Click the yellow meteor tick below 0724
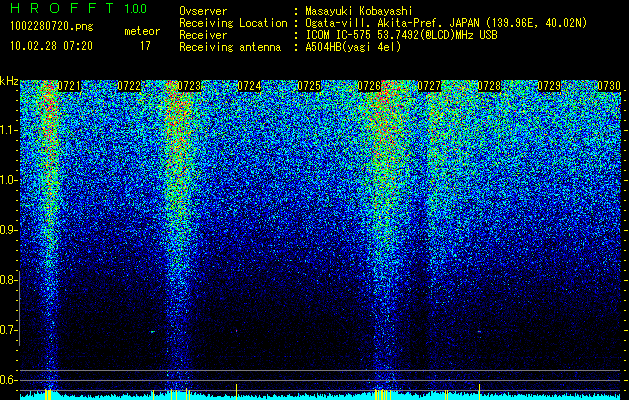 236,391
